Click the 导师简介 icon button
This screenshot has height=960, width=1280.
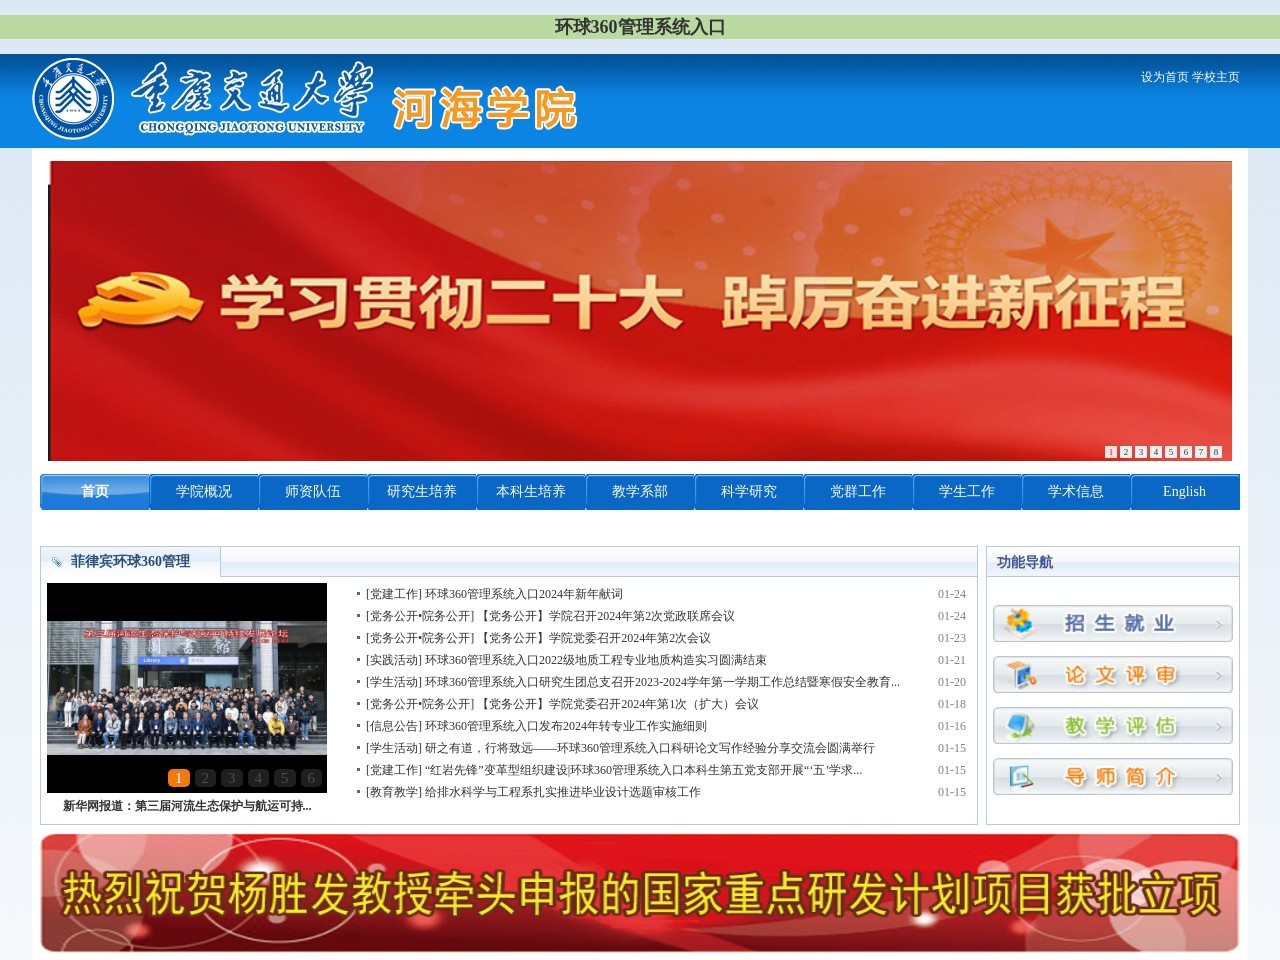click(1112, 777)
